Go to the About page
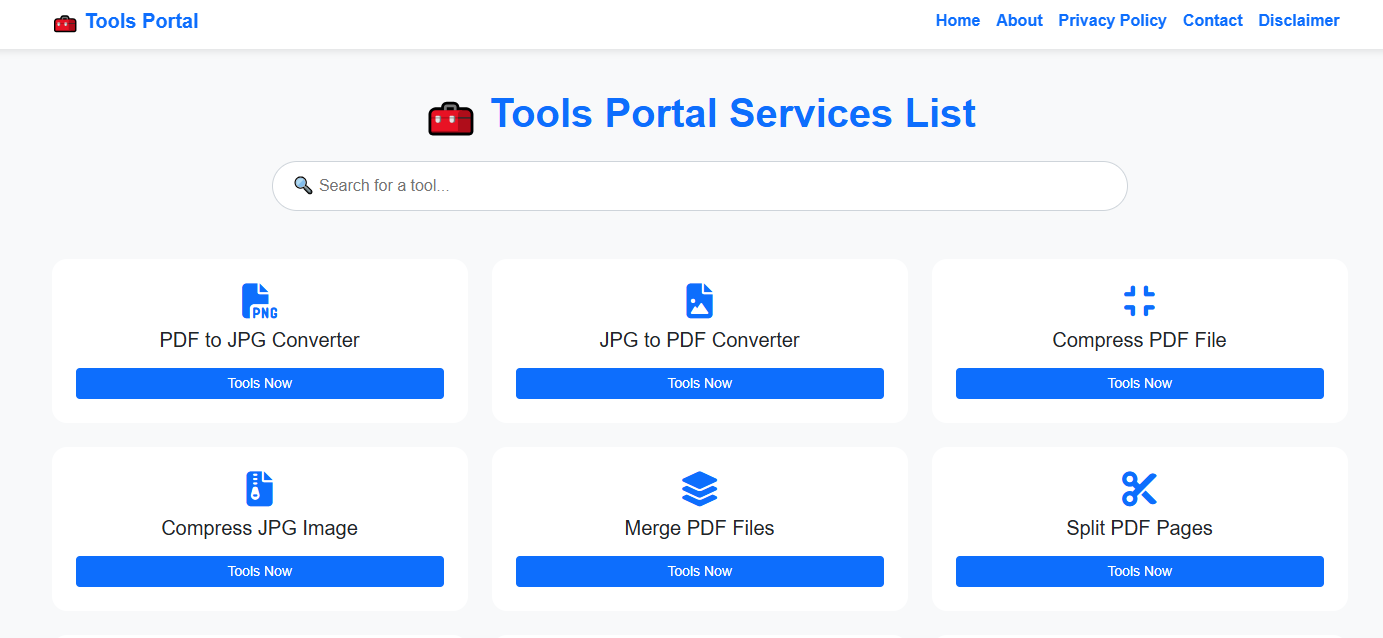Viewport: 1383px width, 638px height. (1019, 21)
